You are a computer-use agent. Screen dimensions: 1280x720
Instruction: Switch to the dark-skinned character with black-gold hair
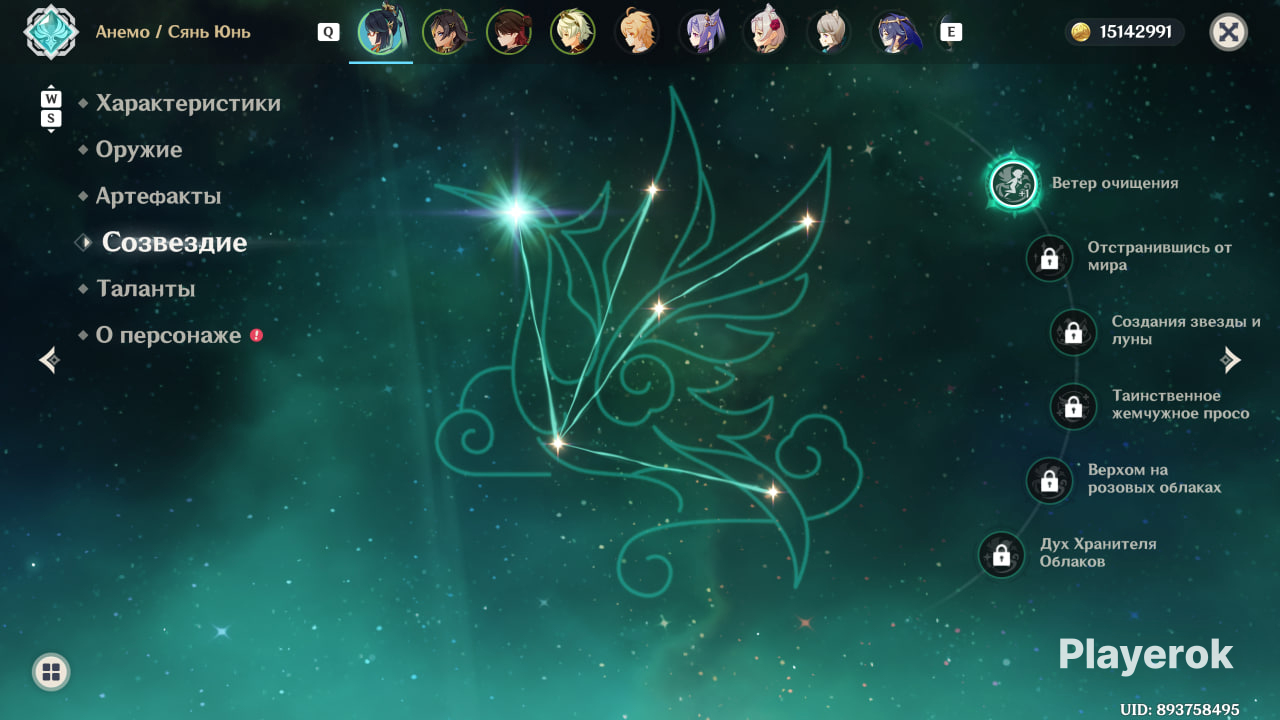point(445,32)
